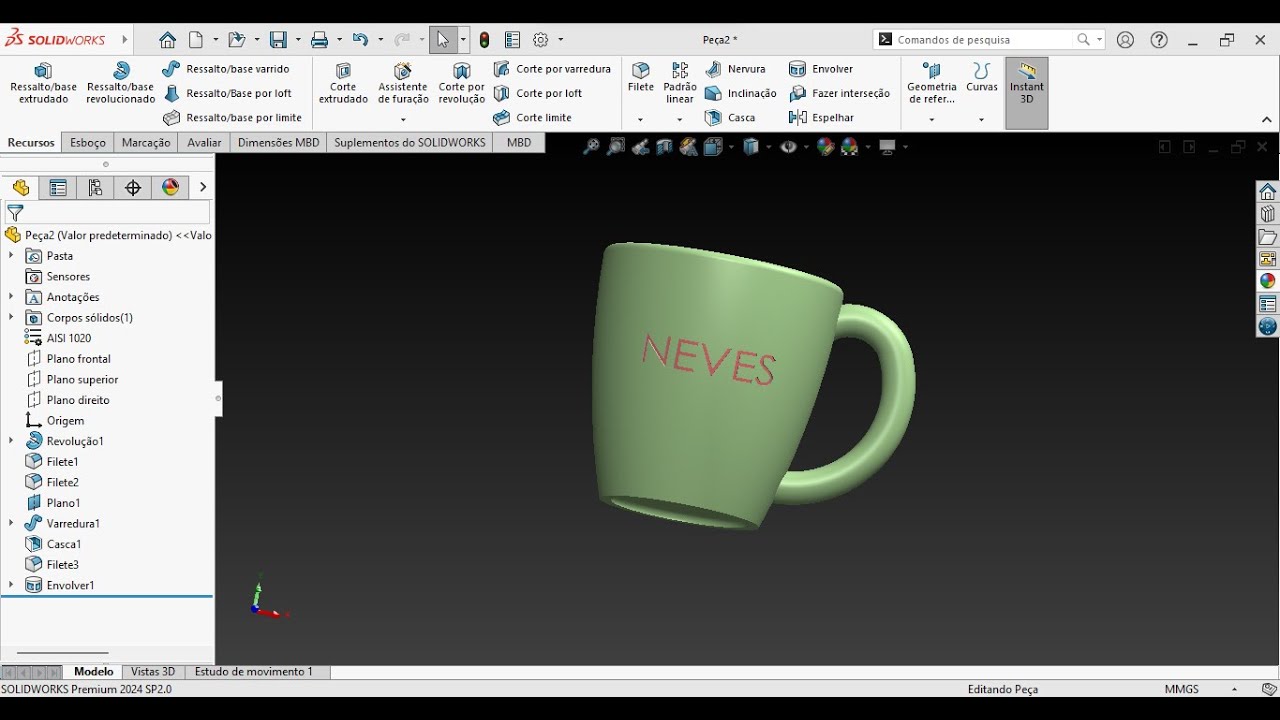Create a new document with the New icon
The image size is (1280, 720).
point(196,40)
